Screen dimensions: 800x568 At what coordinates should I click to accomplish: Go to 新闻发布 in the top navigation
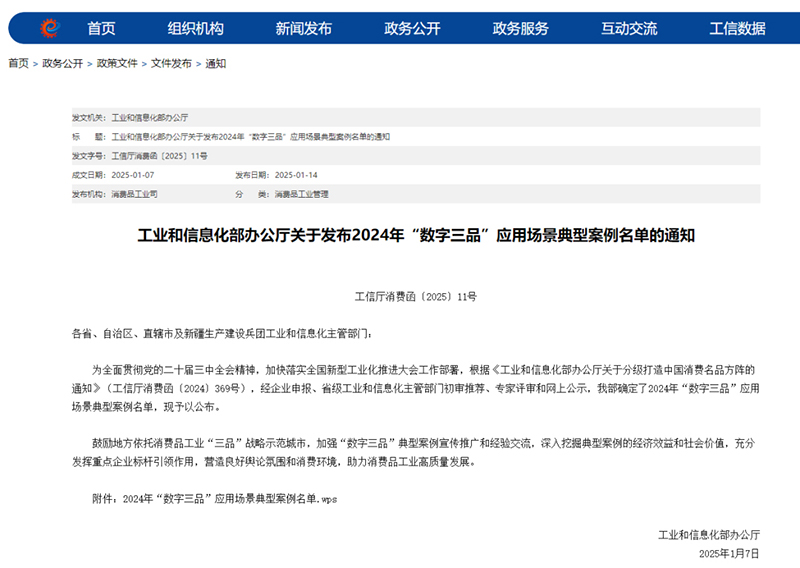pos(304,29)
